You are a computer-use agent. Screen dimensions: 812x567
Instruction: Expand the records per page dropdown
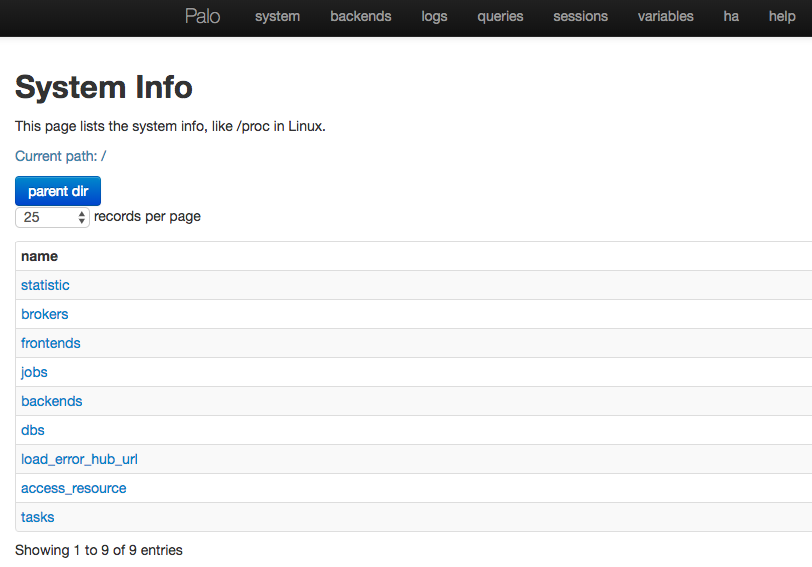coord(52,217)
